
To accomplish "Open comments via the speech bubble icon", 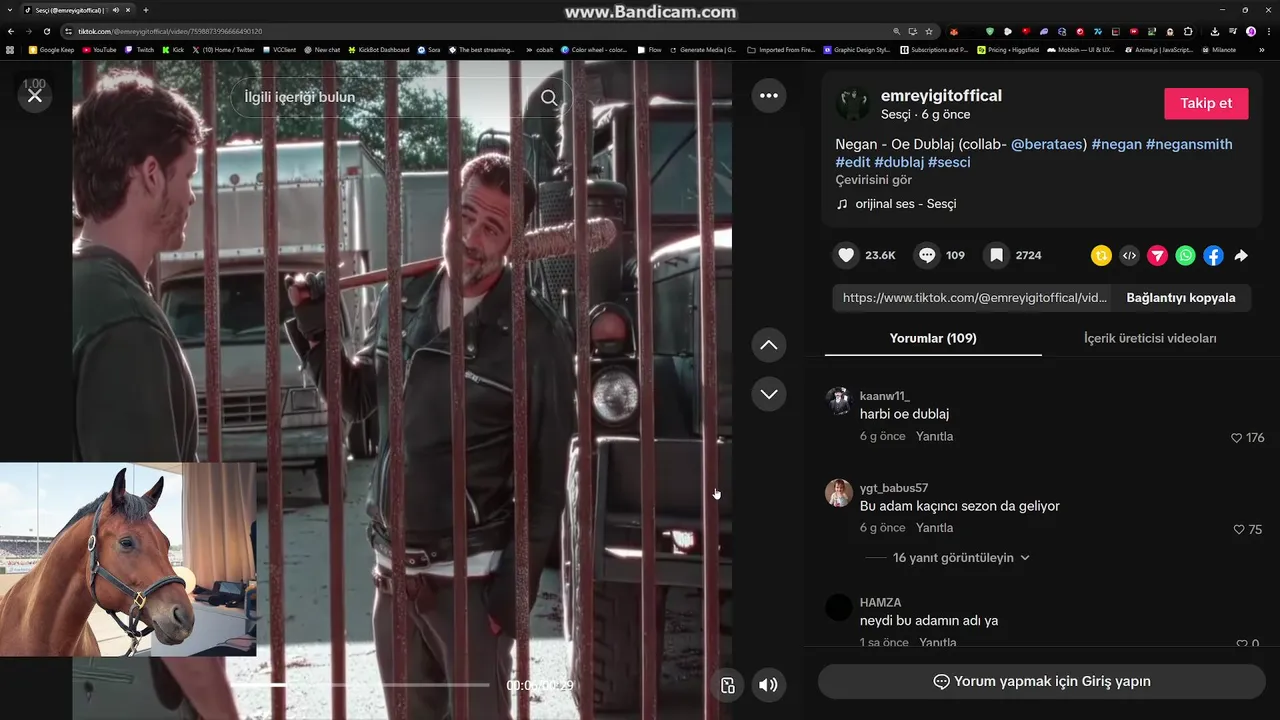I will 927,255.
